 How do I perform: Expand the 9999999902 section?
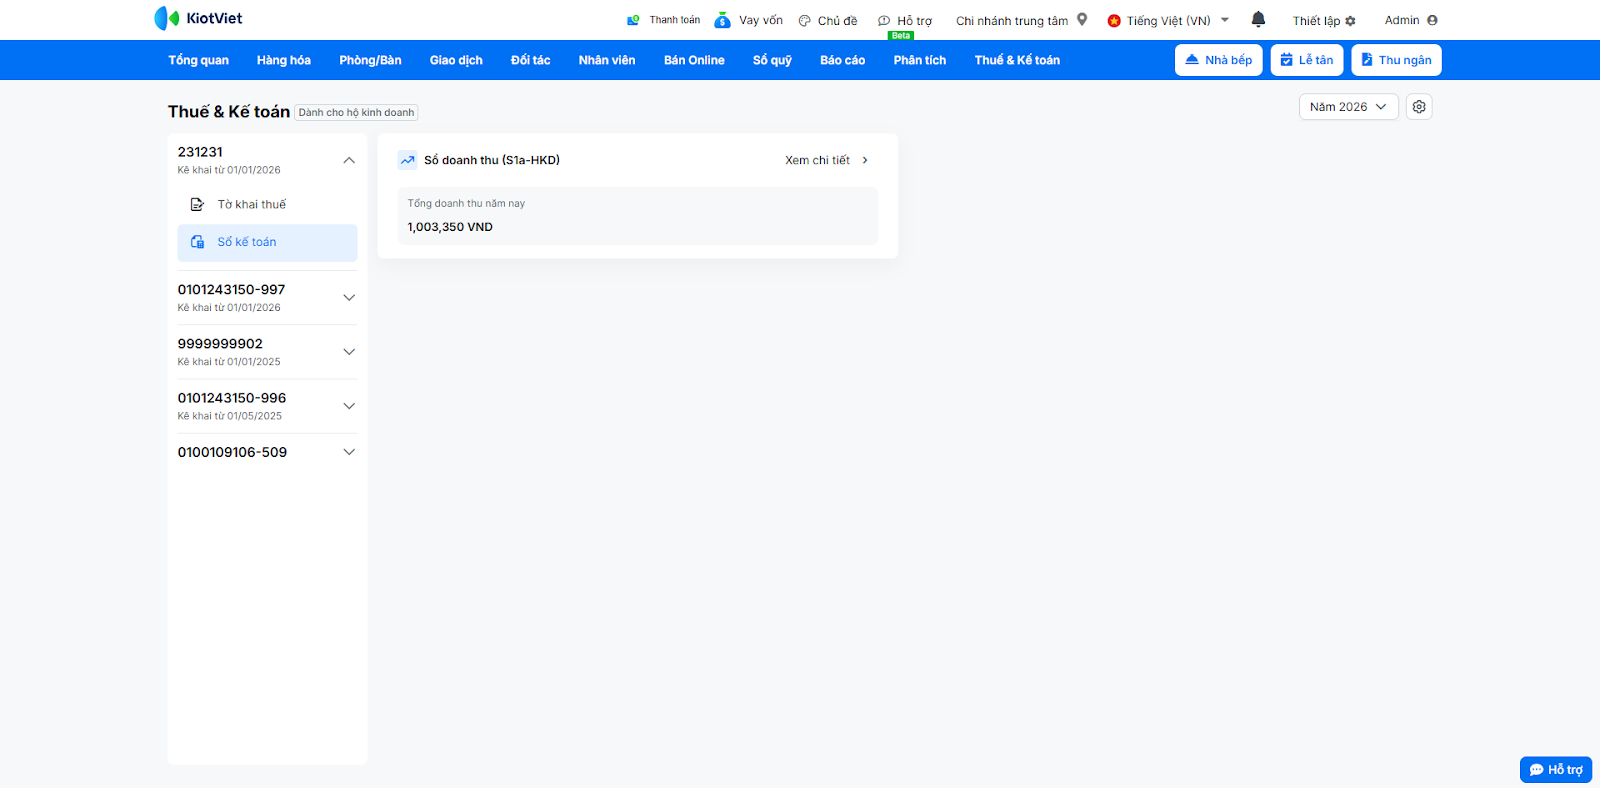349,352
